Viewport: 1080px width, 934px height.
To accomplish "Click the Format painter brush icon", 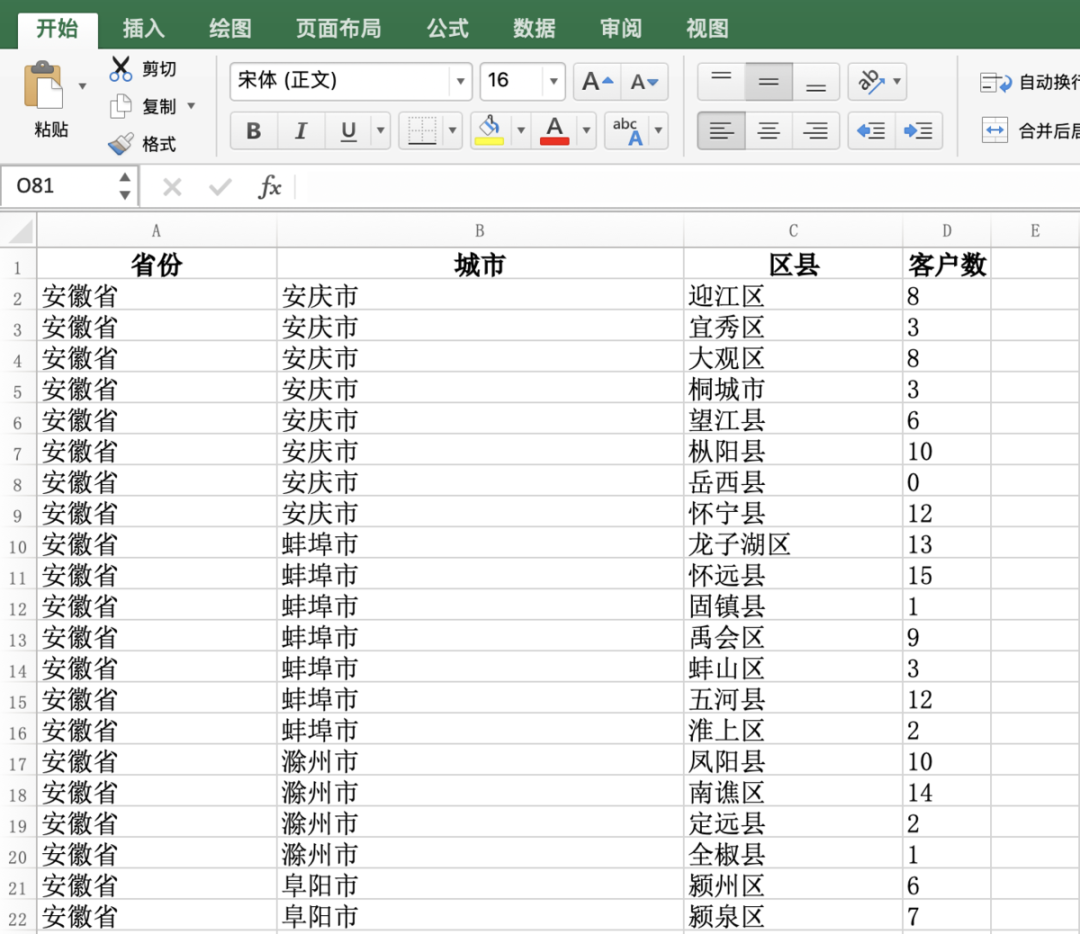I will (121, 143).
